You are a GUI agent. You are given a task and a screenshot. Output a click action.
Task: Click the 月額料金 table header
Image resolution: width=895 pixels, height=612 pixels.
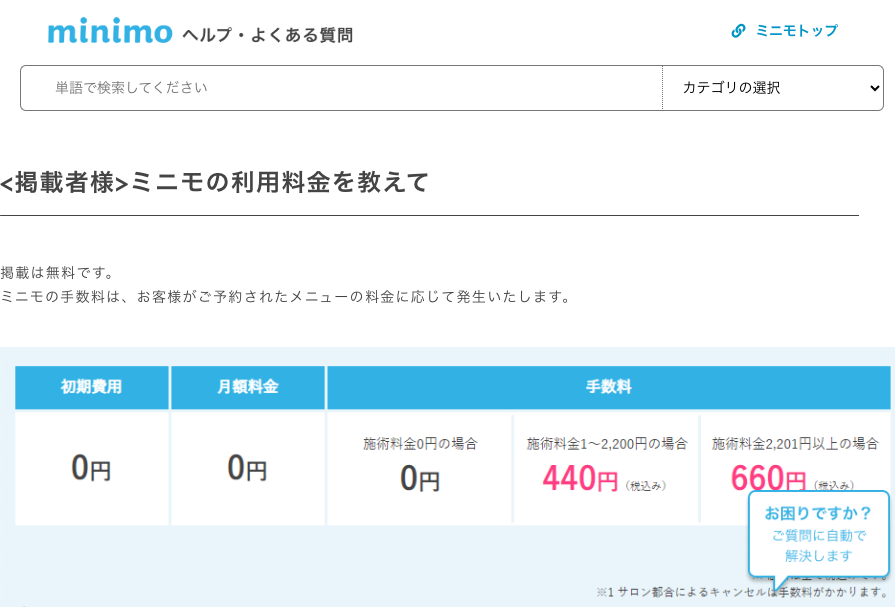click(247, 387)
